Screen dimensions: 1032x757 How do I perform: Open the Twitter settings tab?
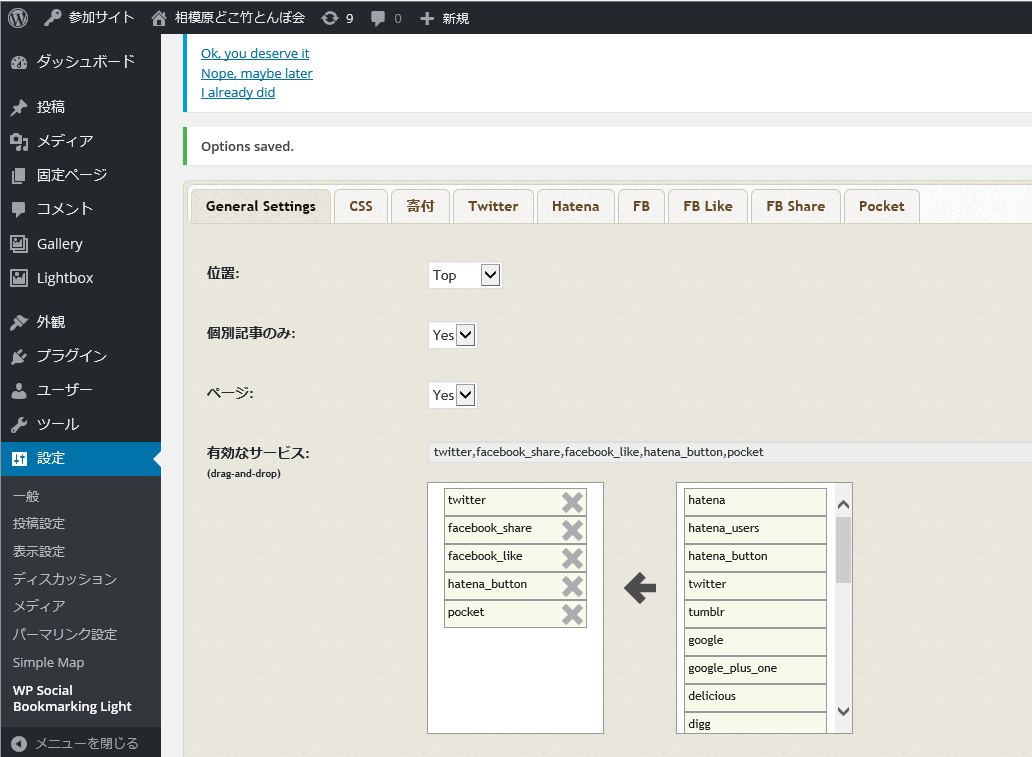[493, 206]
